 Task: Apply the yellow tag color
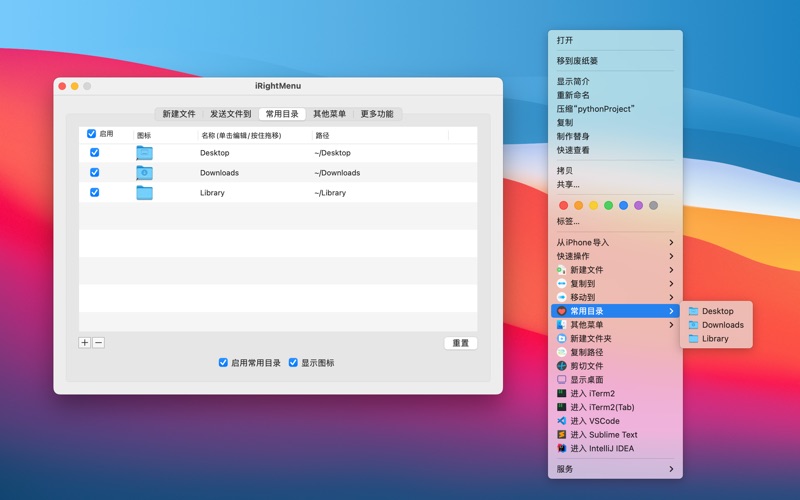pos(593,205)
